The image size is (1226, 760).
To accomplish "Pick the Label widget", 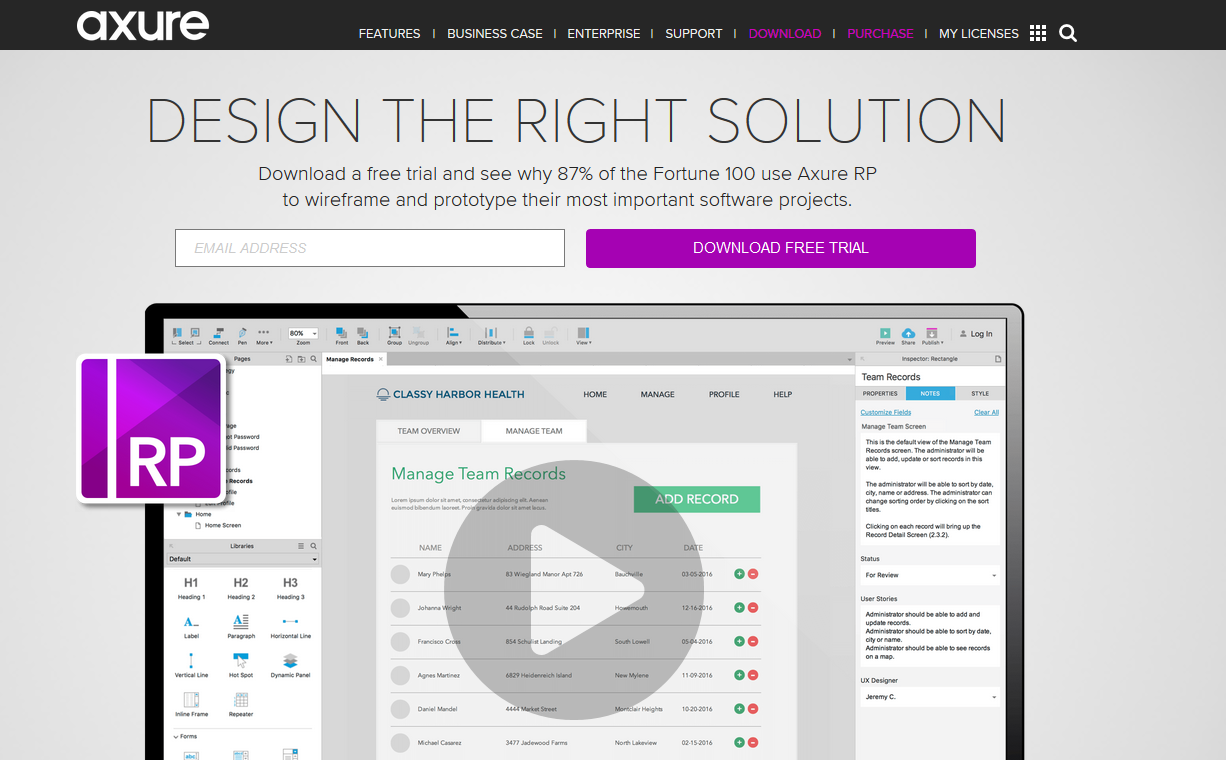I will 191,627.
